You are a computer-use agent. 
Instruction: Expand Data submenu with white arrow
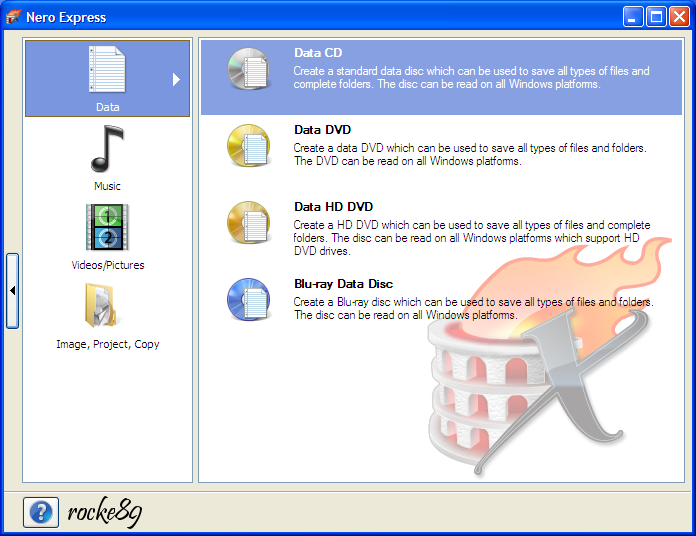click(x=176, y=79)
